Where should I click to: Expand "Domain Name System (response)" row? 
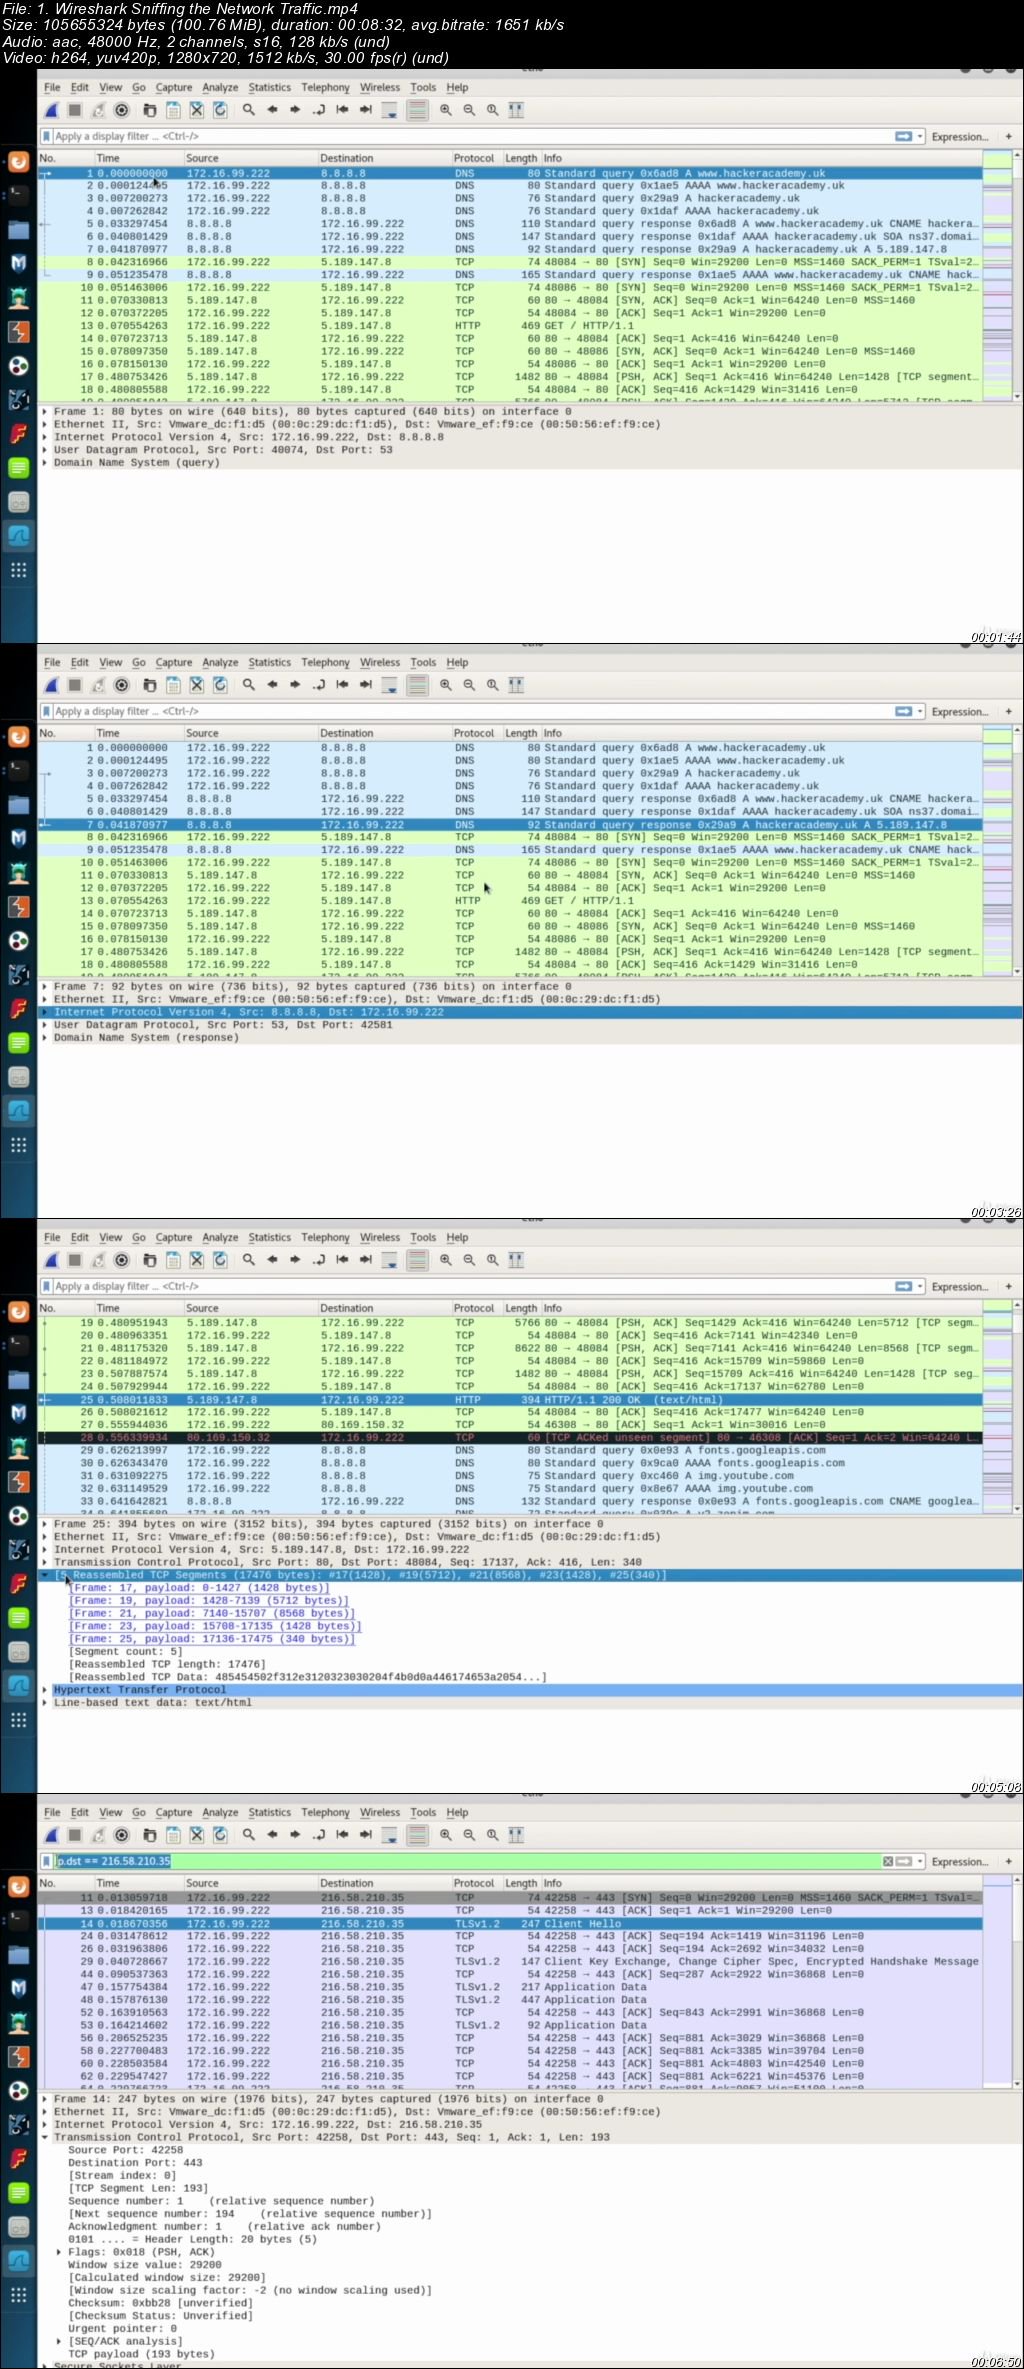coord(45,1038)
